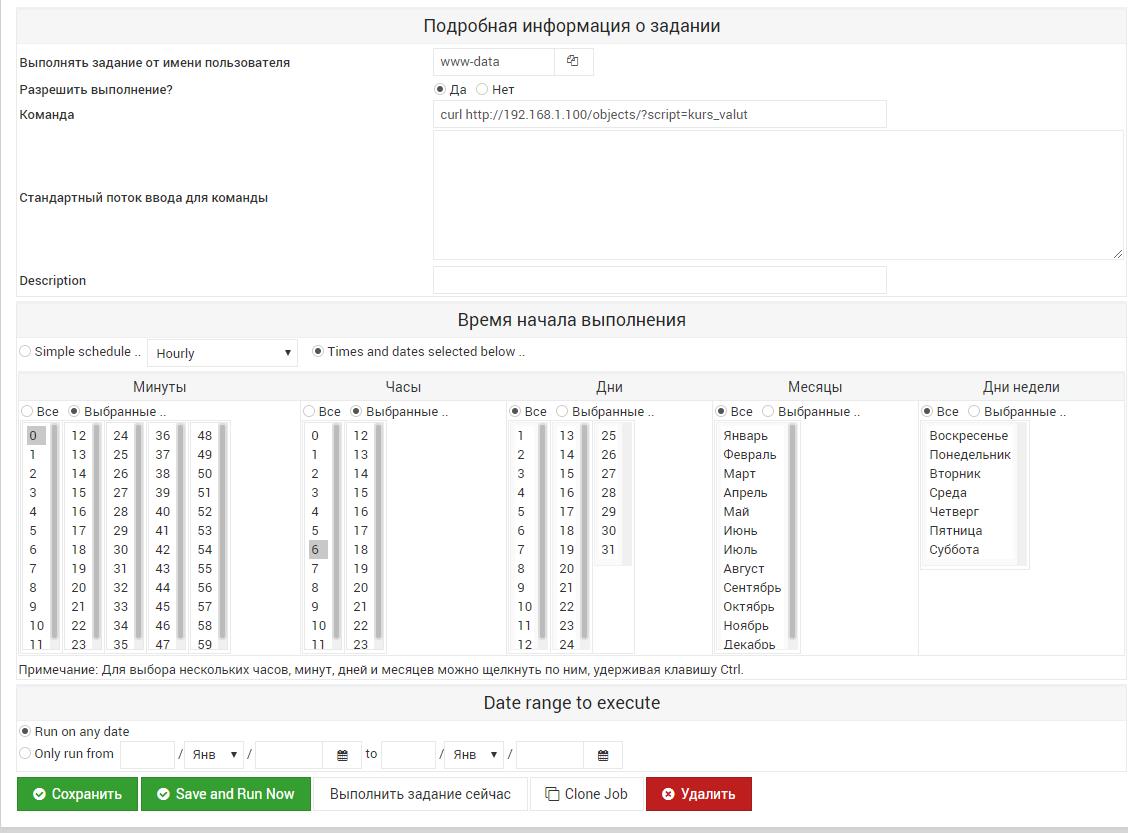Click the Clone Job button
This screenshot has width=1128, height=833.
(x=586, y=794)
